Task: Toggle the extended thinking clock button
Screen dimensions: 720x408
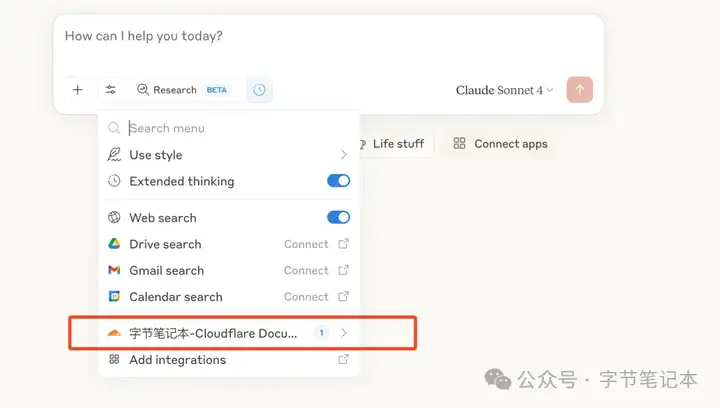Action: (x=259, y=89)
